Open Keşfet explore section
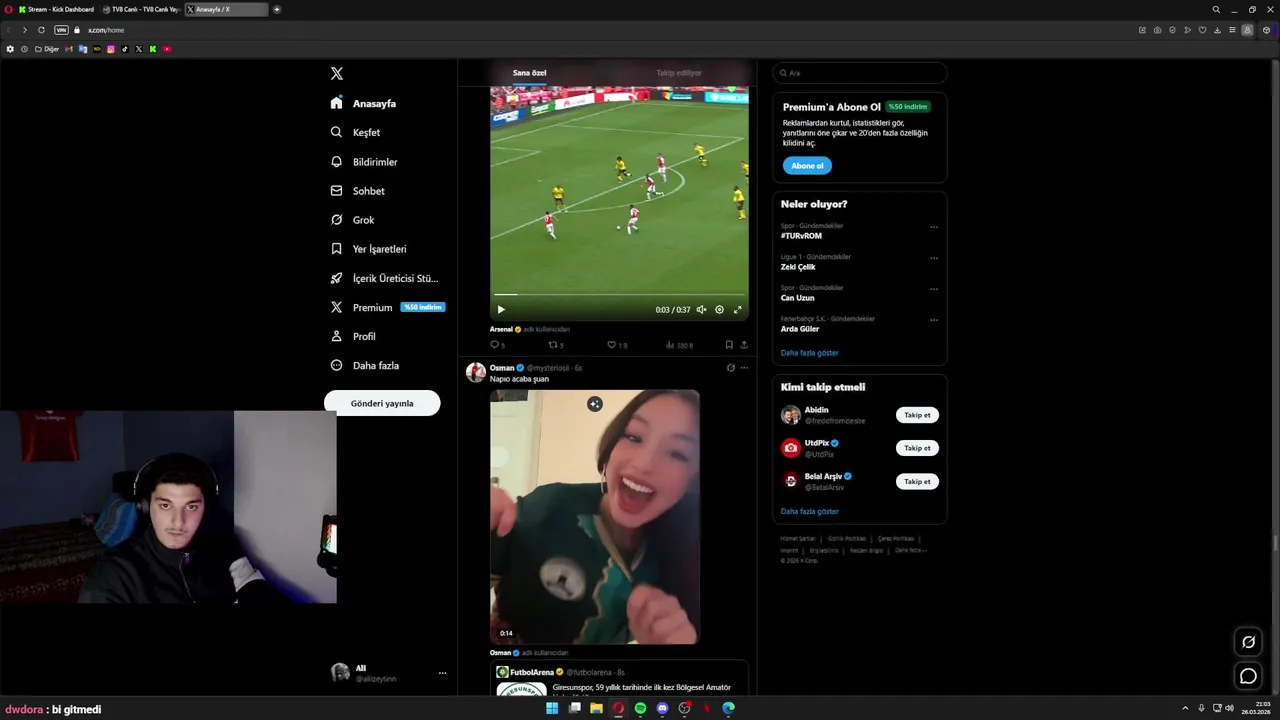 pyautogui.click(x=356, y=132)
